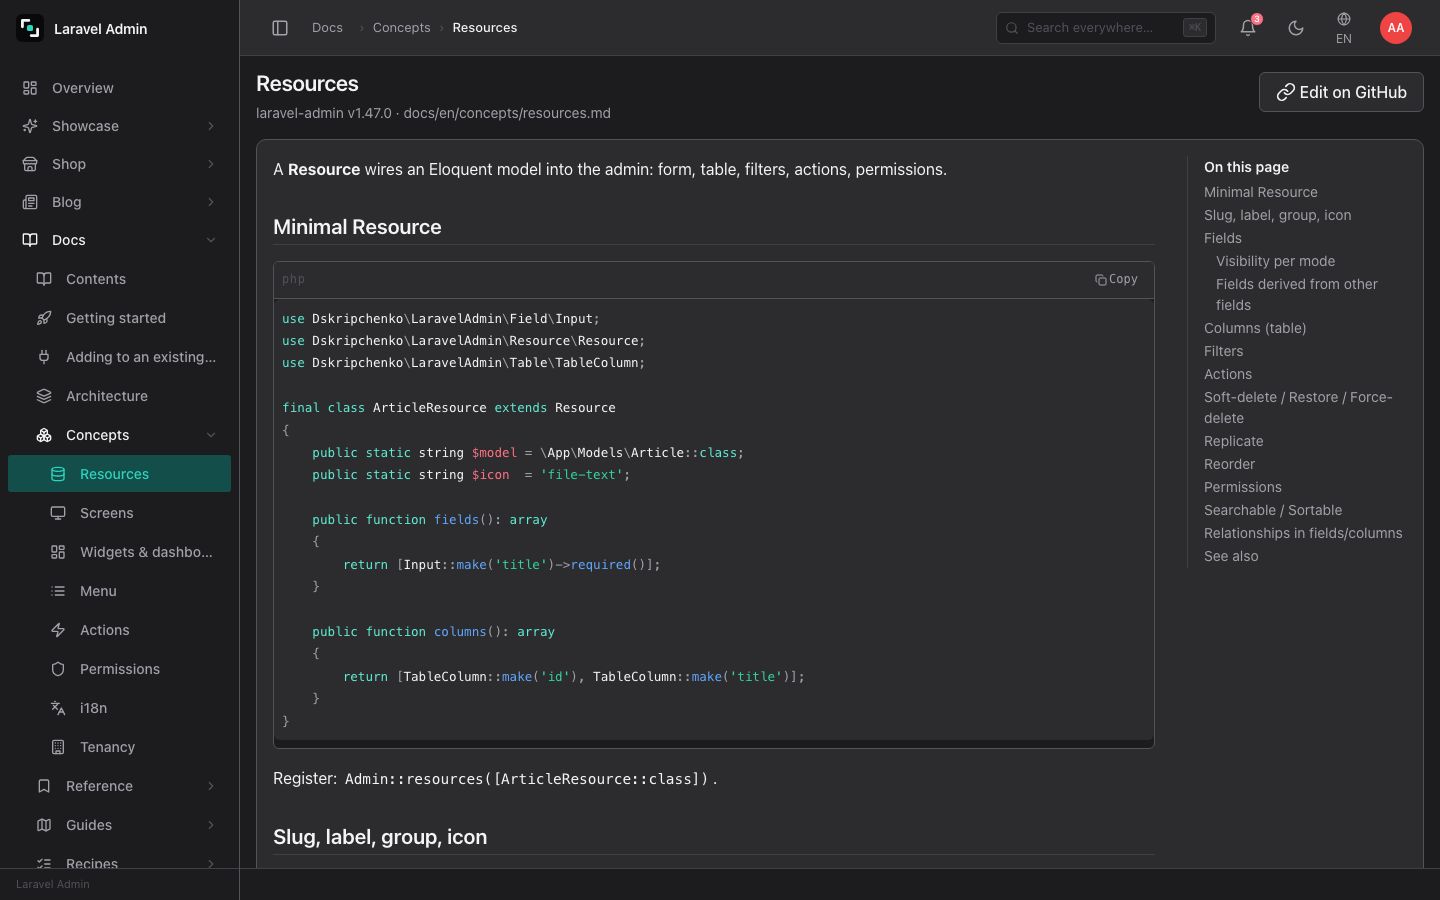Toggle the sidebar panel icon
This screenshot has width=1440, height=900.
coord(280,28)
